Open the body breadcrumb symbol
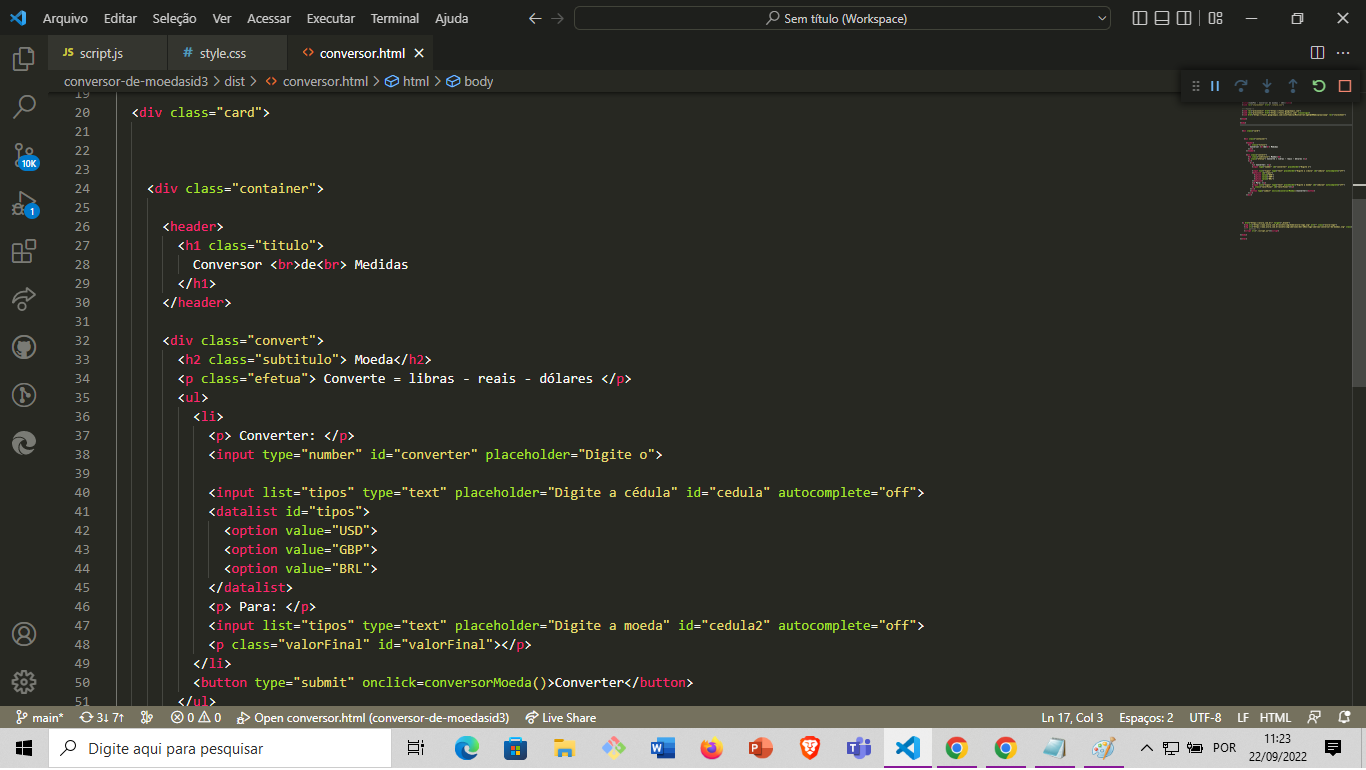The width and height of the screenshot is (1366, 770). tap(470, 81)
